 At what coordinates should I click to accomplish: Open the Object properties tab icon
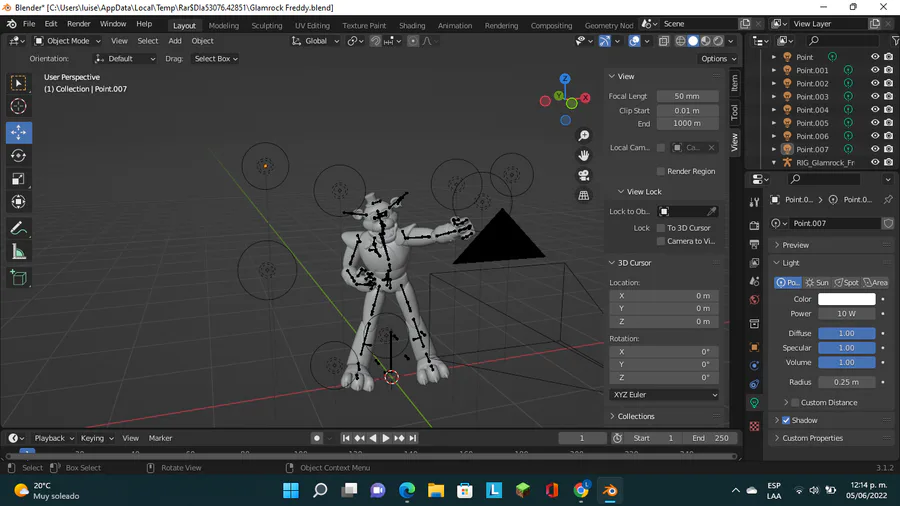754,347
